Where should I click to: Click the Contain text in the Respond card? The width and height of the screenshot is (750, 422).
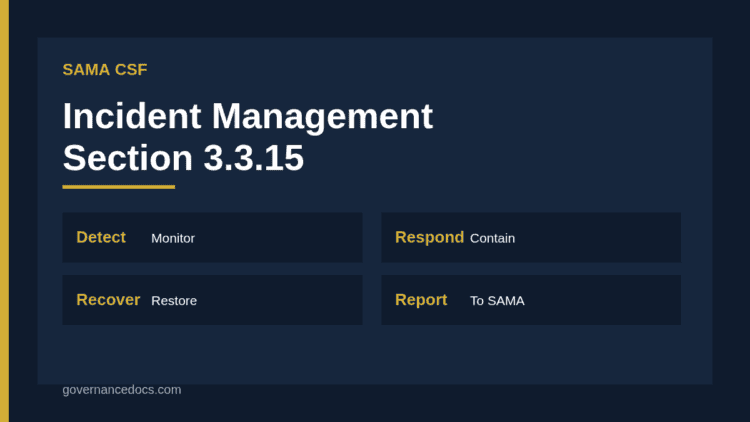[492, 238]
